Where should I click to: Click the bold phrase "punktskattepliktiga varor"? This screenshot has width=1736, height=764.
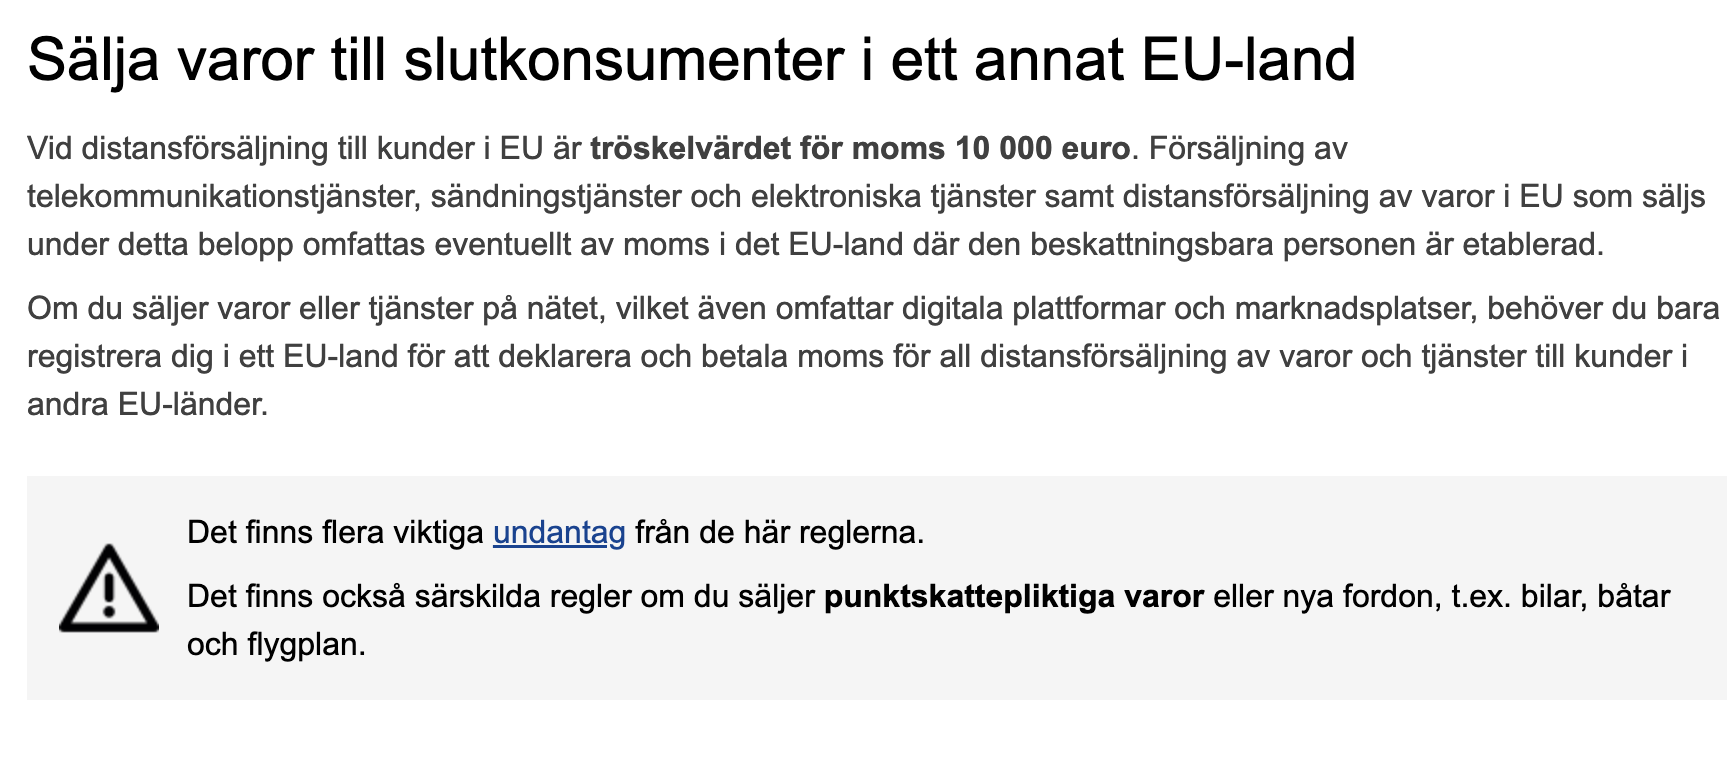pyautogui.click(x=1013, y=597)
